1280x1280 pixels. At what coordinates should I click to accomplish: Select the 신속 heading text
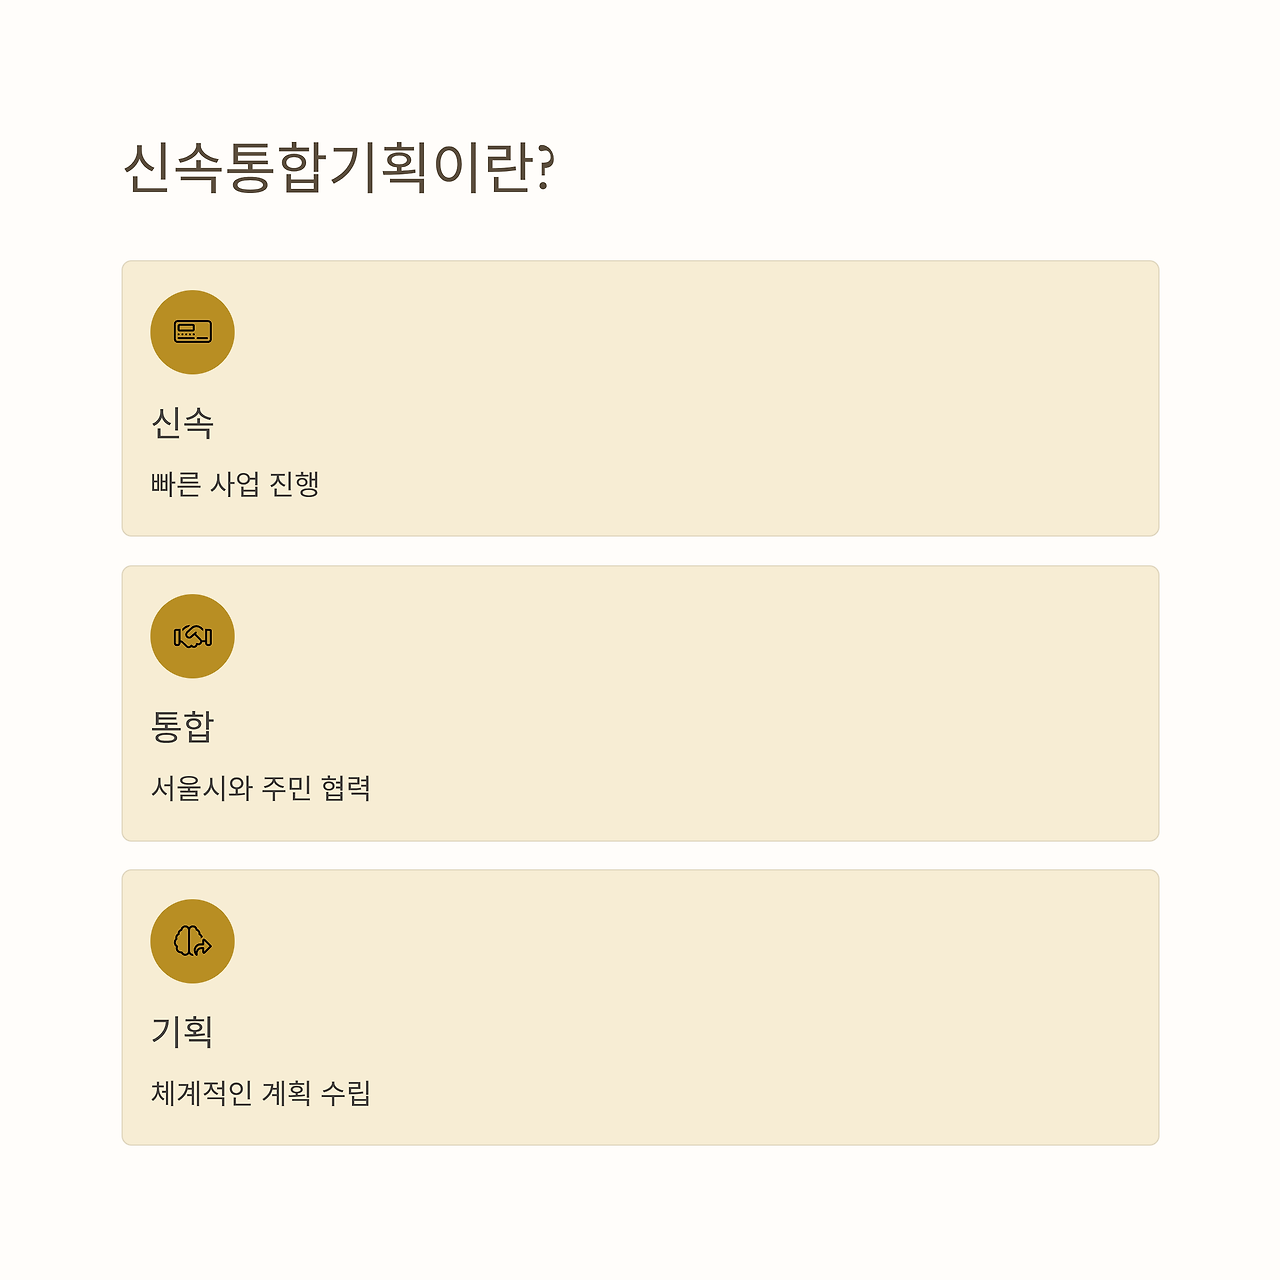pyautogui.click(x=182, y=423)
